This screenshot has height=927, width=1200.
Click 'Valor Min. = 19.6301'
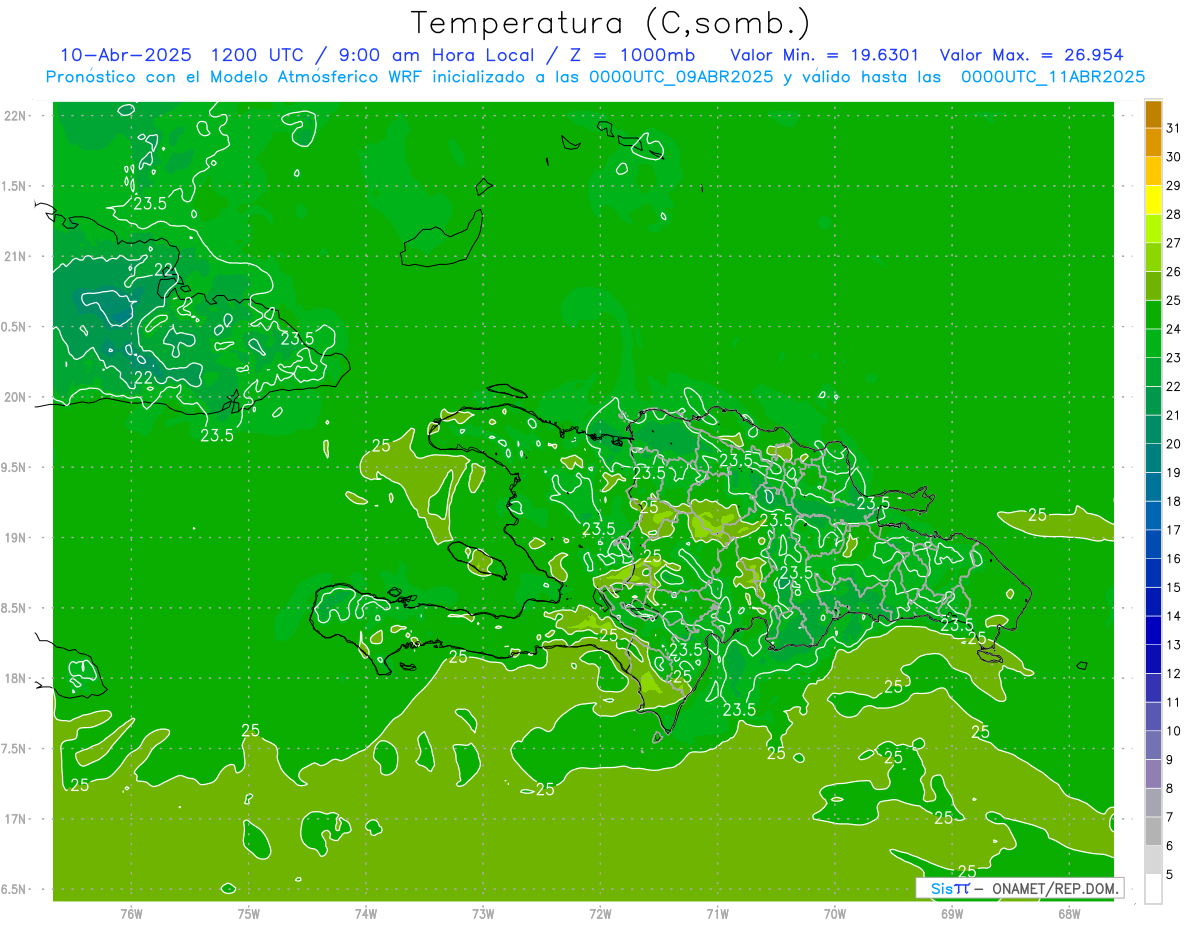[x=825, y=55]
